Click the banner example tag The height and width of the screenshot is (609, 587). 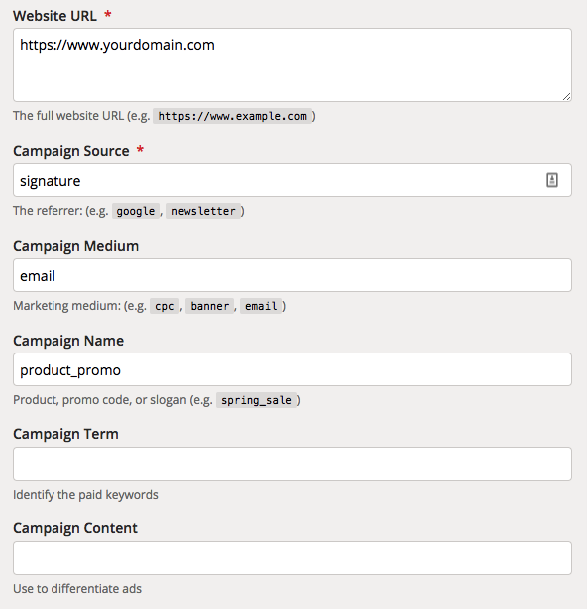click(x=209, y=306)
